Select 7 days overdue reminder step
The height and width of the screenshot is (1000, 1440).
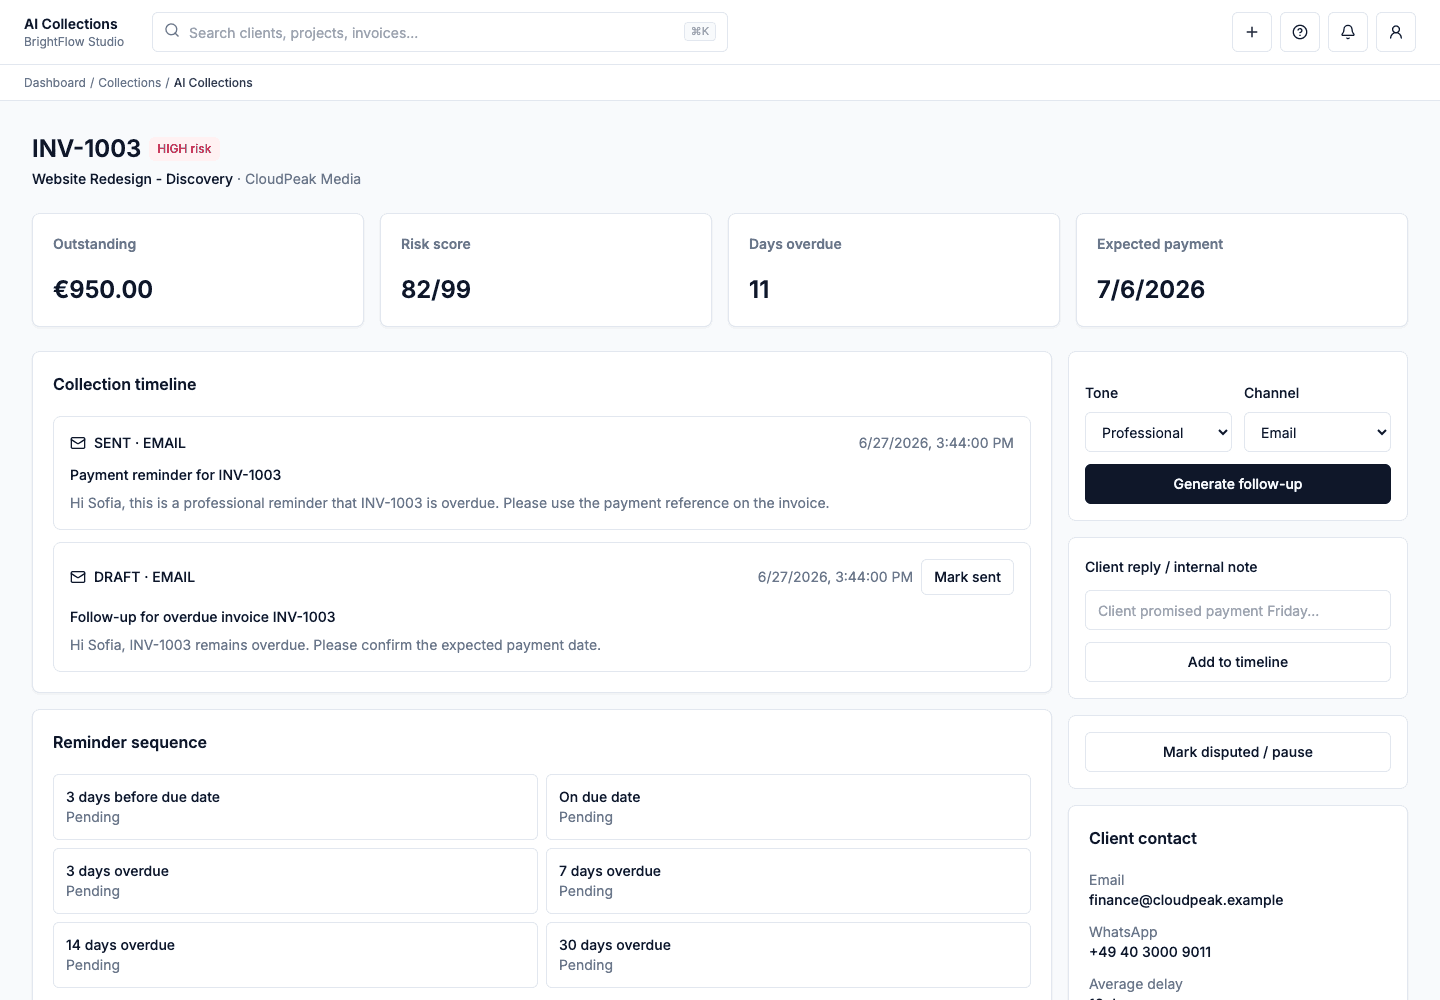pyautogui.click(x=788, y=881)
